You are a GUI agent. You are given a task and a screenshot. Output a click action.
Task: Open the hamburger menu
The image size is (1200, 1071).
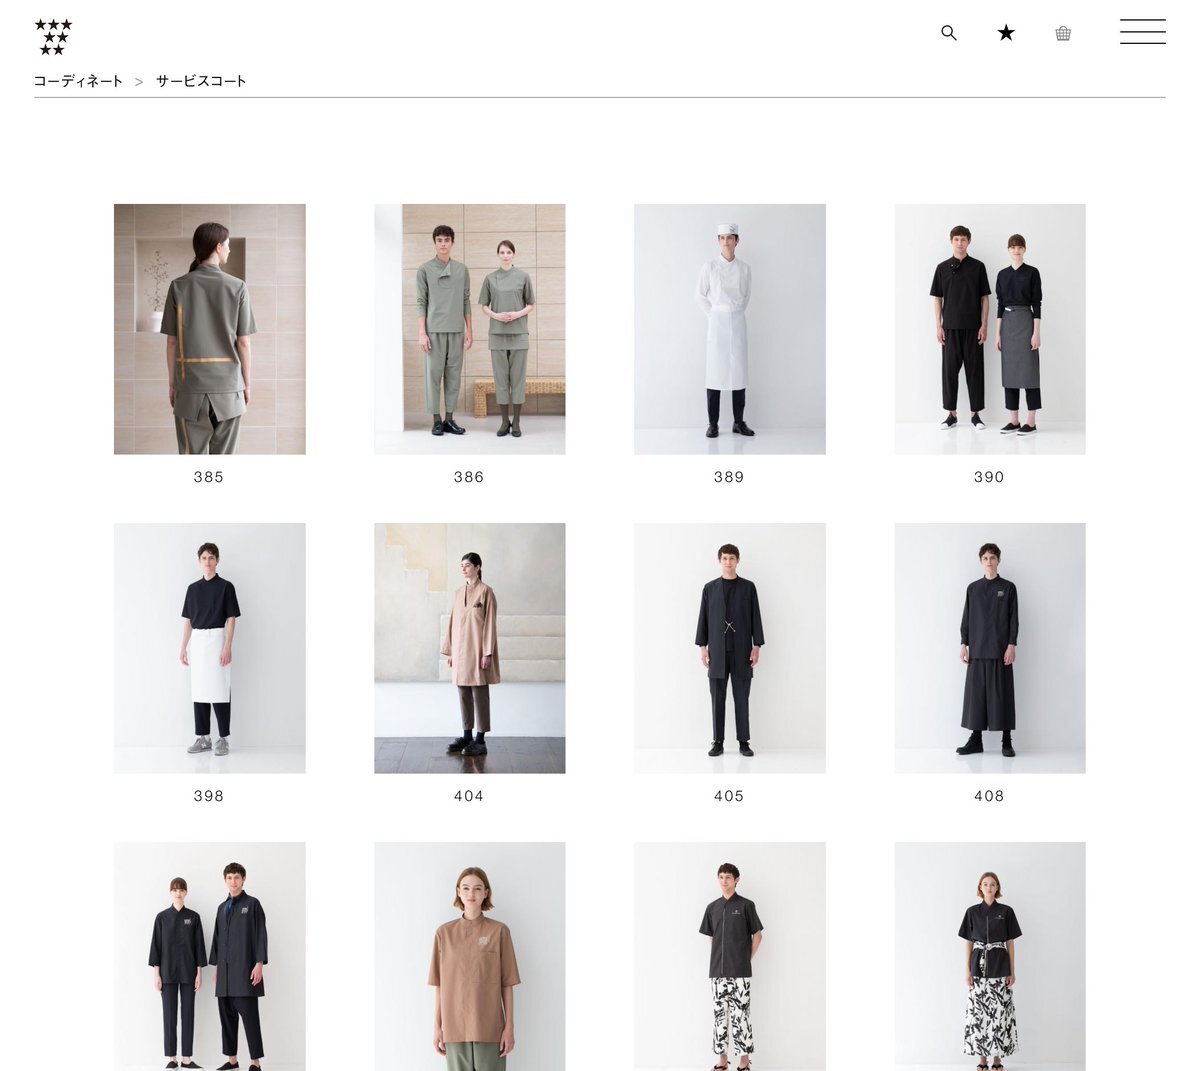point(1143,32)
